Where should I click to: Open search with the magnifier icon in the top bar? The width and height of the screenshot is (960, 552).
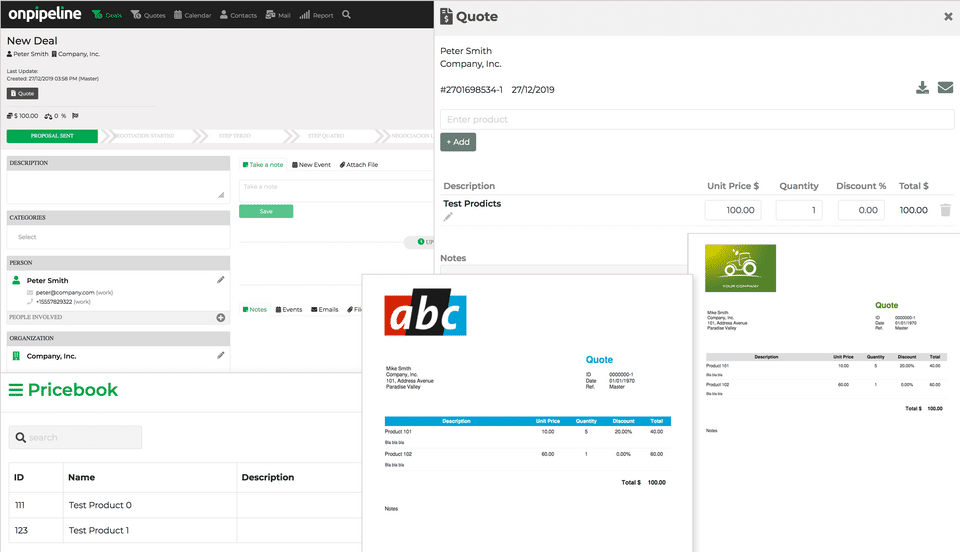[347, 15]
